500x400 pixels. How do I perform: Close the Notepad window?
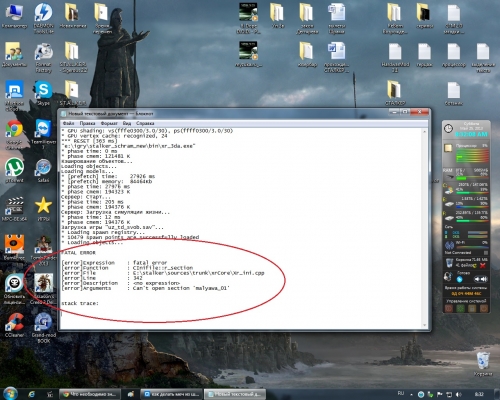tap(419, 112)
